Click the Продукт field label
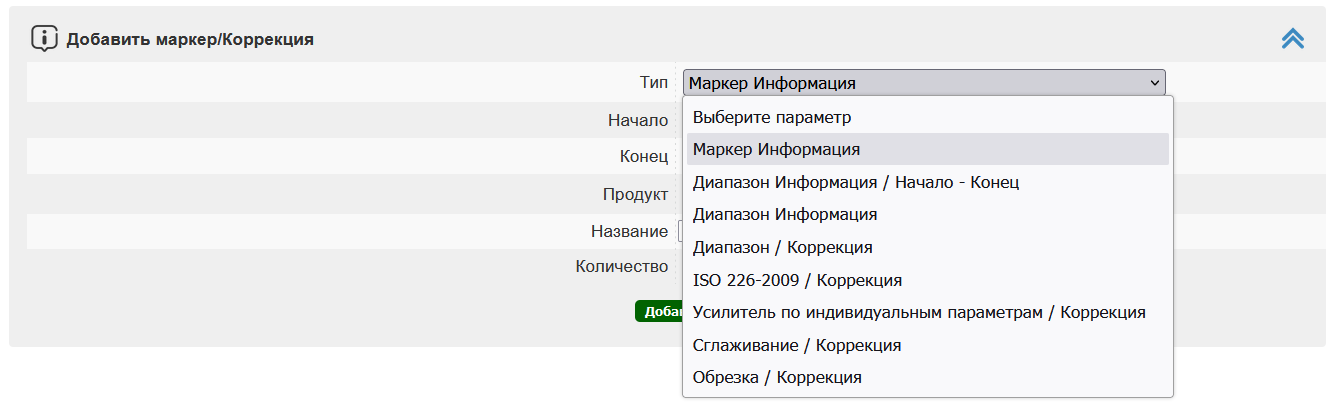1336x405 pixels. [x=635, y=194]
